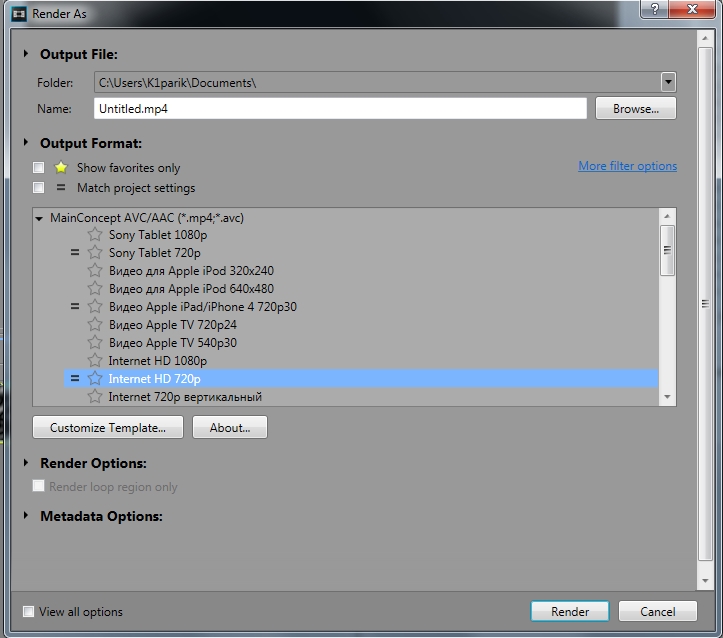The image size is (723, 638).
Task: Collapse the MainConcept AVC/AAC format group
Action: [x=39, y=219]
